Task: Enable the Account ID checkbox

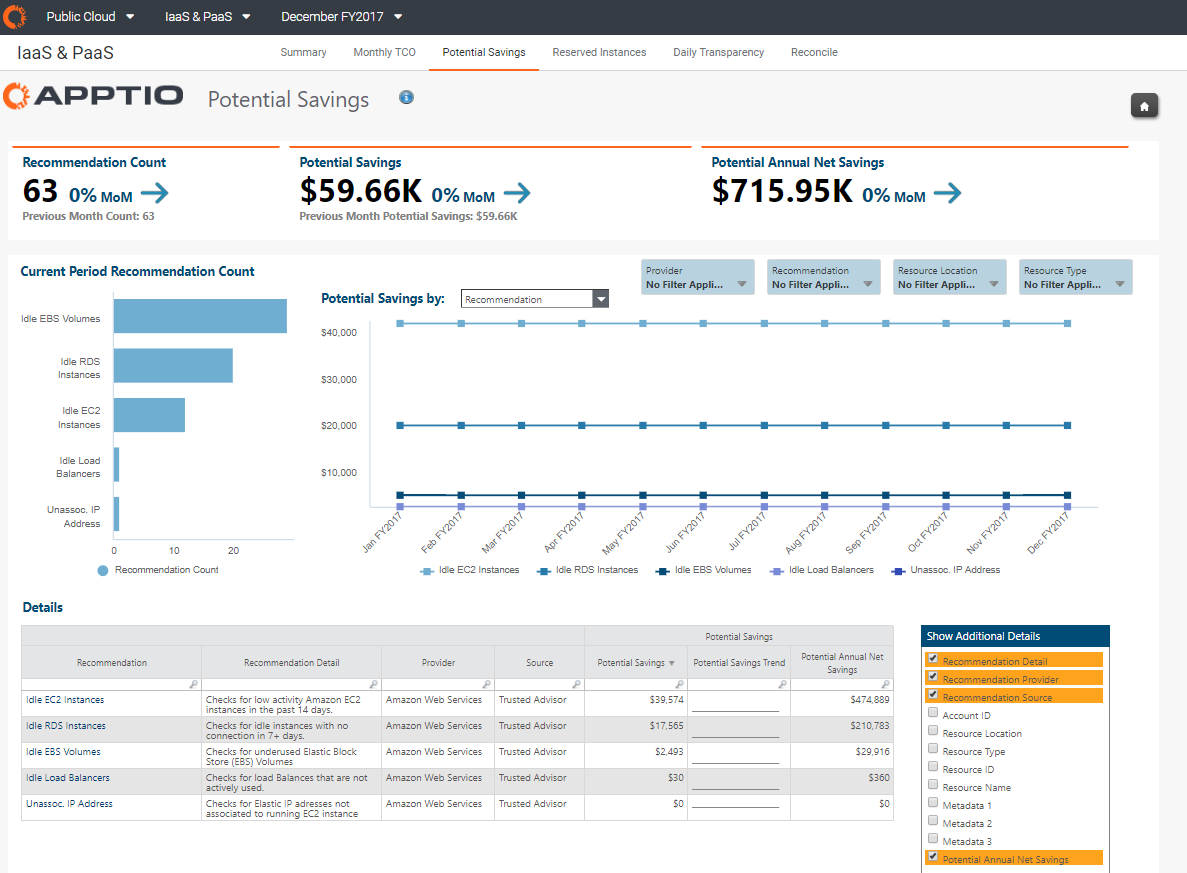Action: [933, 714]
